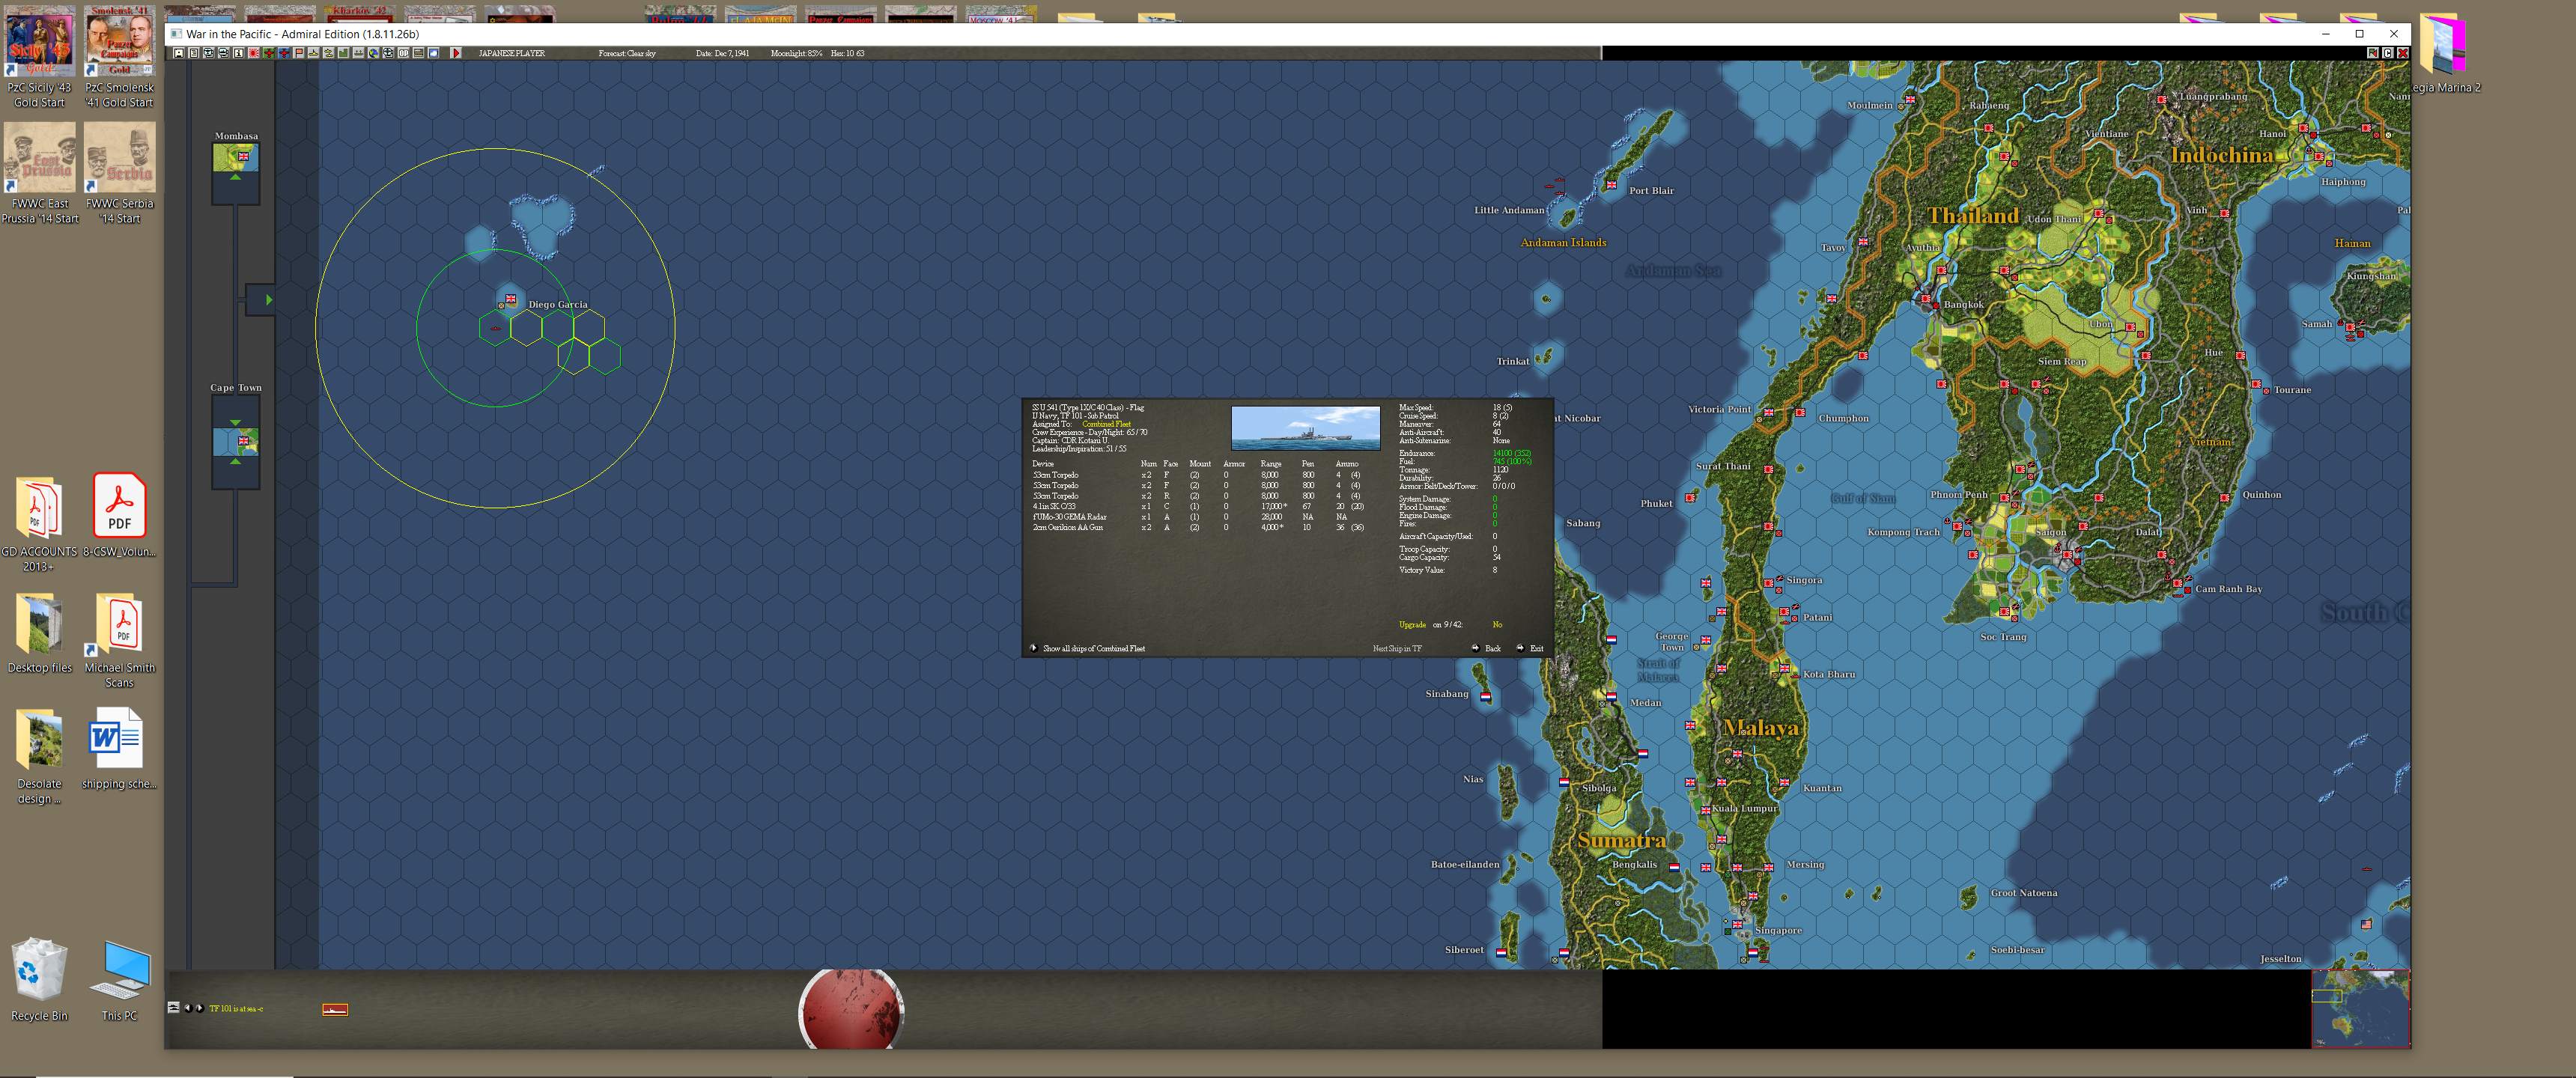2576x1078 pixels.
Task: Click the Cam Ranh Bay label on the map
Action: tap(2228, 589)
